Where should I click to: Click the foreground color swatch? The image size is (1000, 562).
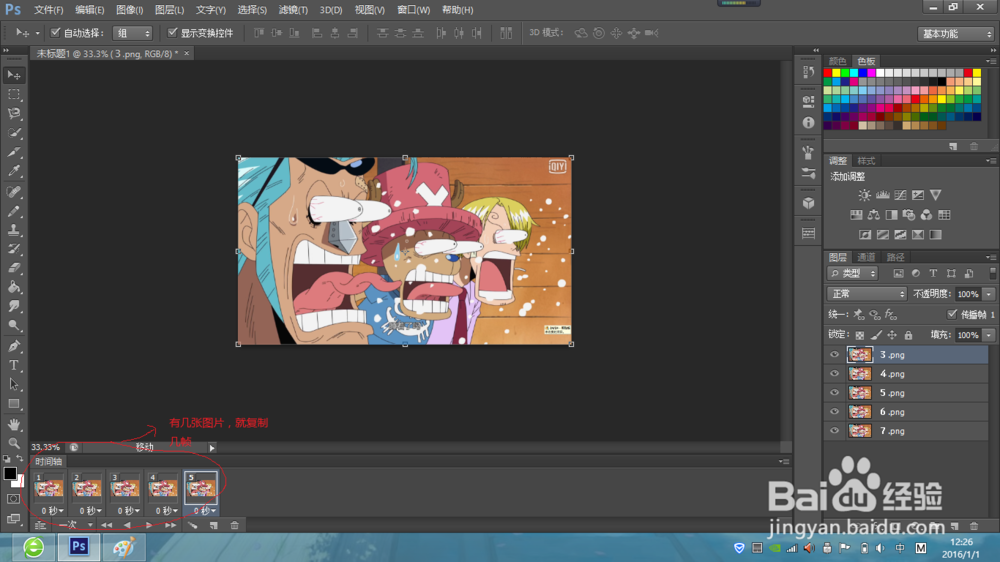tap(10, 473)
